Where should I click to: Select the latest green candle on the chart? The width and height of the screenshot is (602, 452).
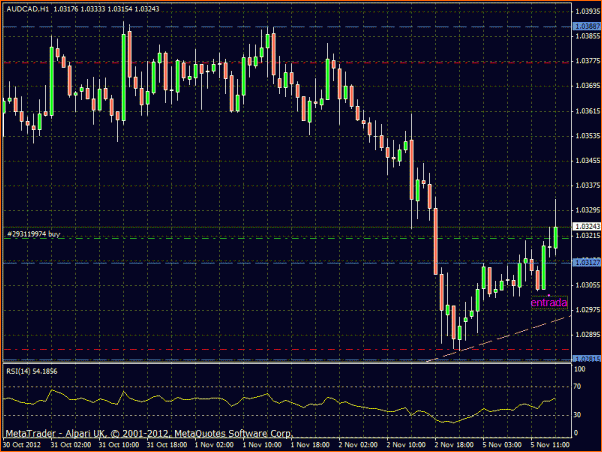[x=556, y=237]
